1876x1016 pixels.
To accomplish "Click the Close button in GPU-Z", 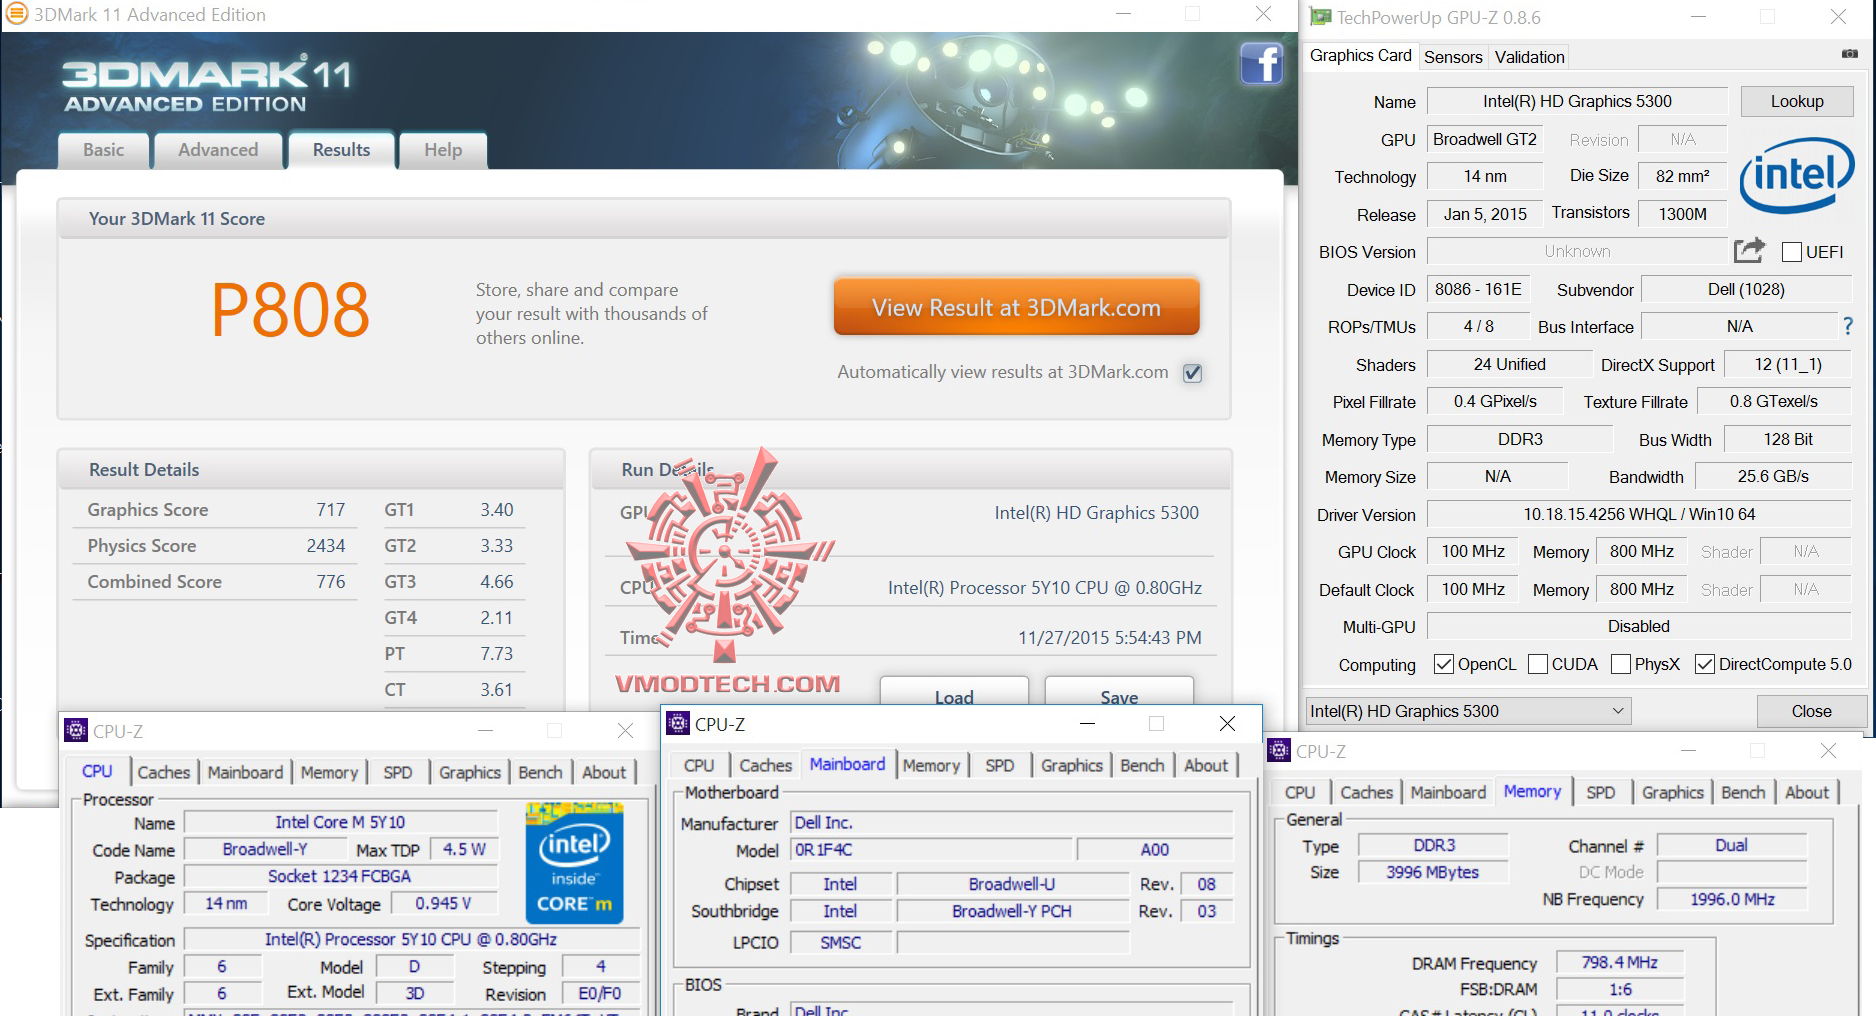I will [x=1811, y=711].
